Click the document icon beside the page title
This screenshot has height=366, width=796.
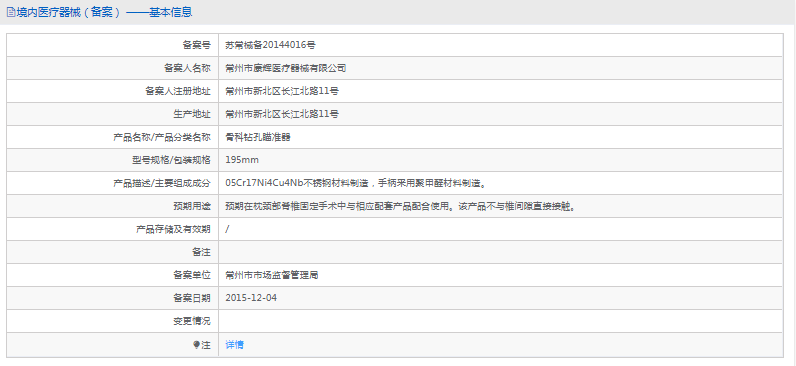(x=11, y=12)
